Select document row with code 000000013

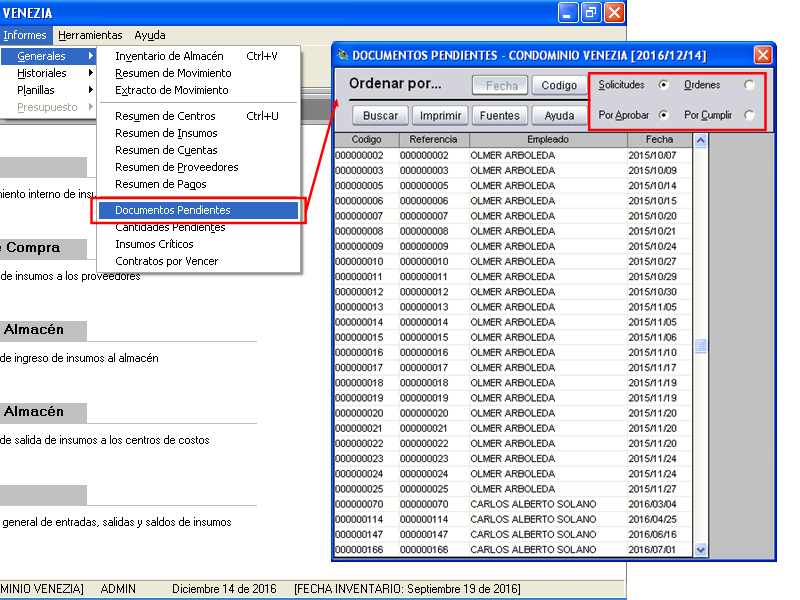coord(513,307)
